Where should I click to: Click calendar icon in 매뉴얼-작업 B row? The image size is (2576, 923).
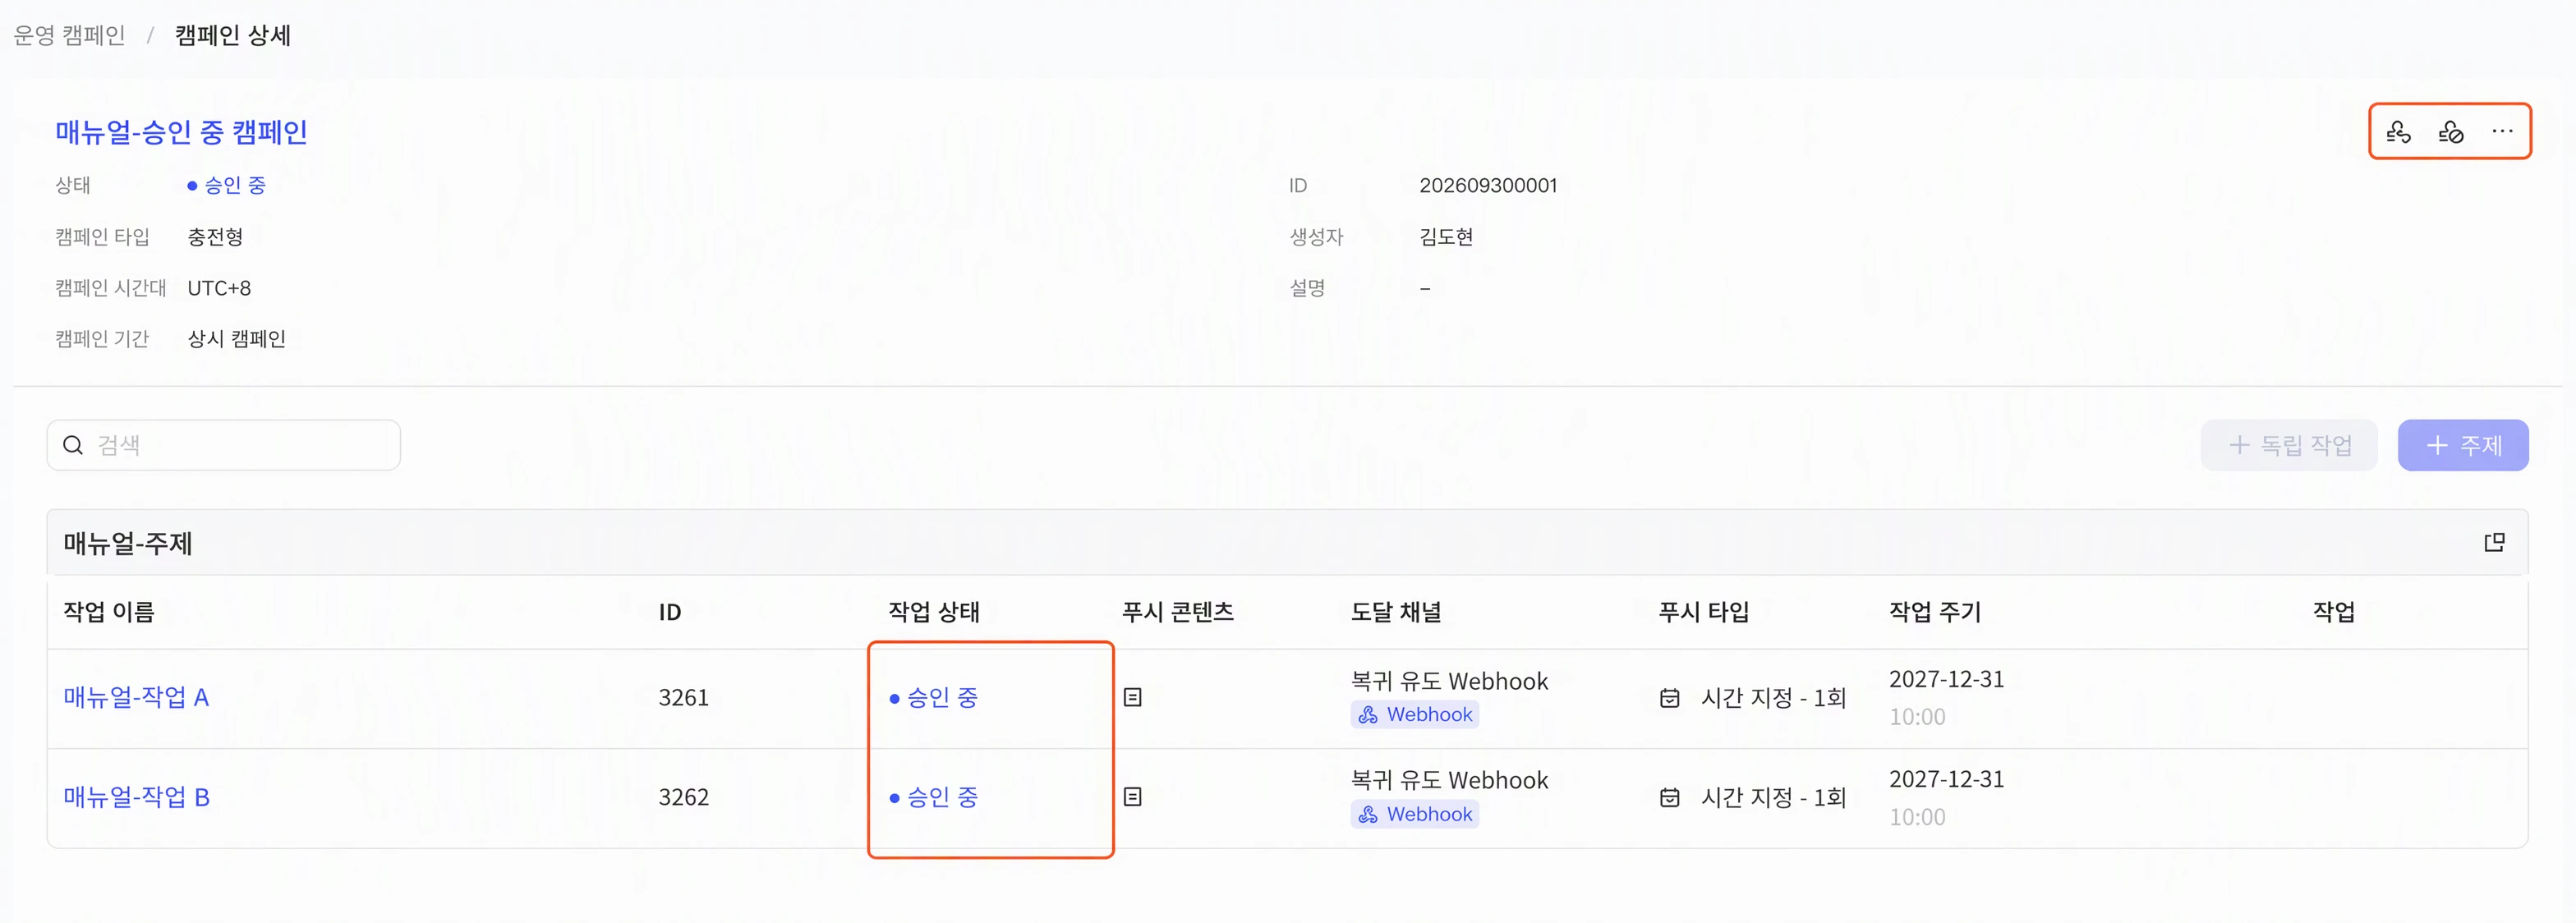[x=1669, y=798]
